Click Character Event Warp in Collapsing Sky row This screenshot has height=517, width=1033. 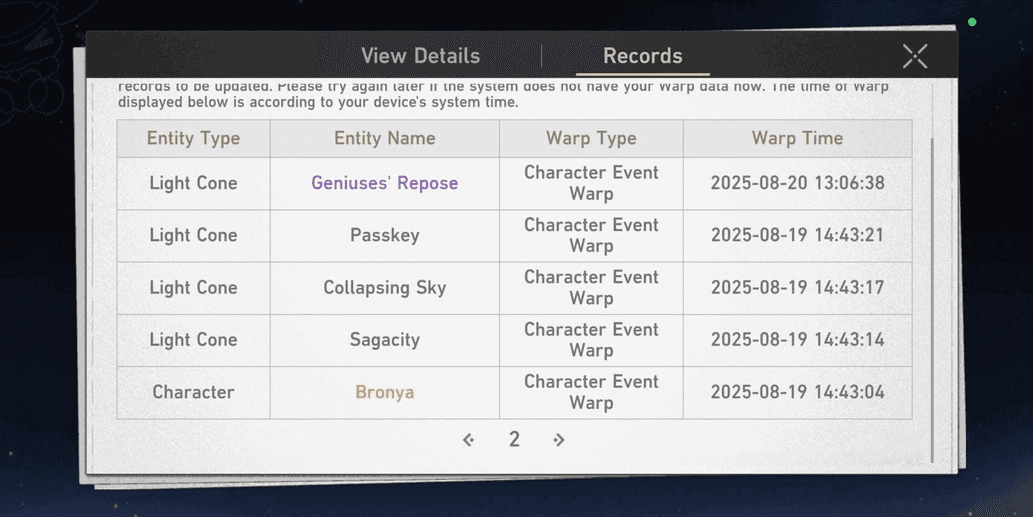point(591,288)
